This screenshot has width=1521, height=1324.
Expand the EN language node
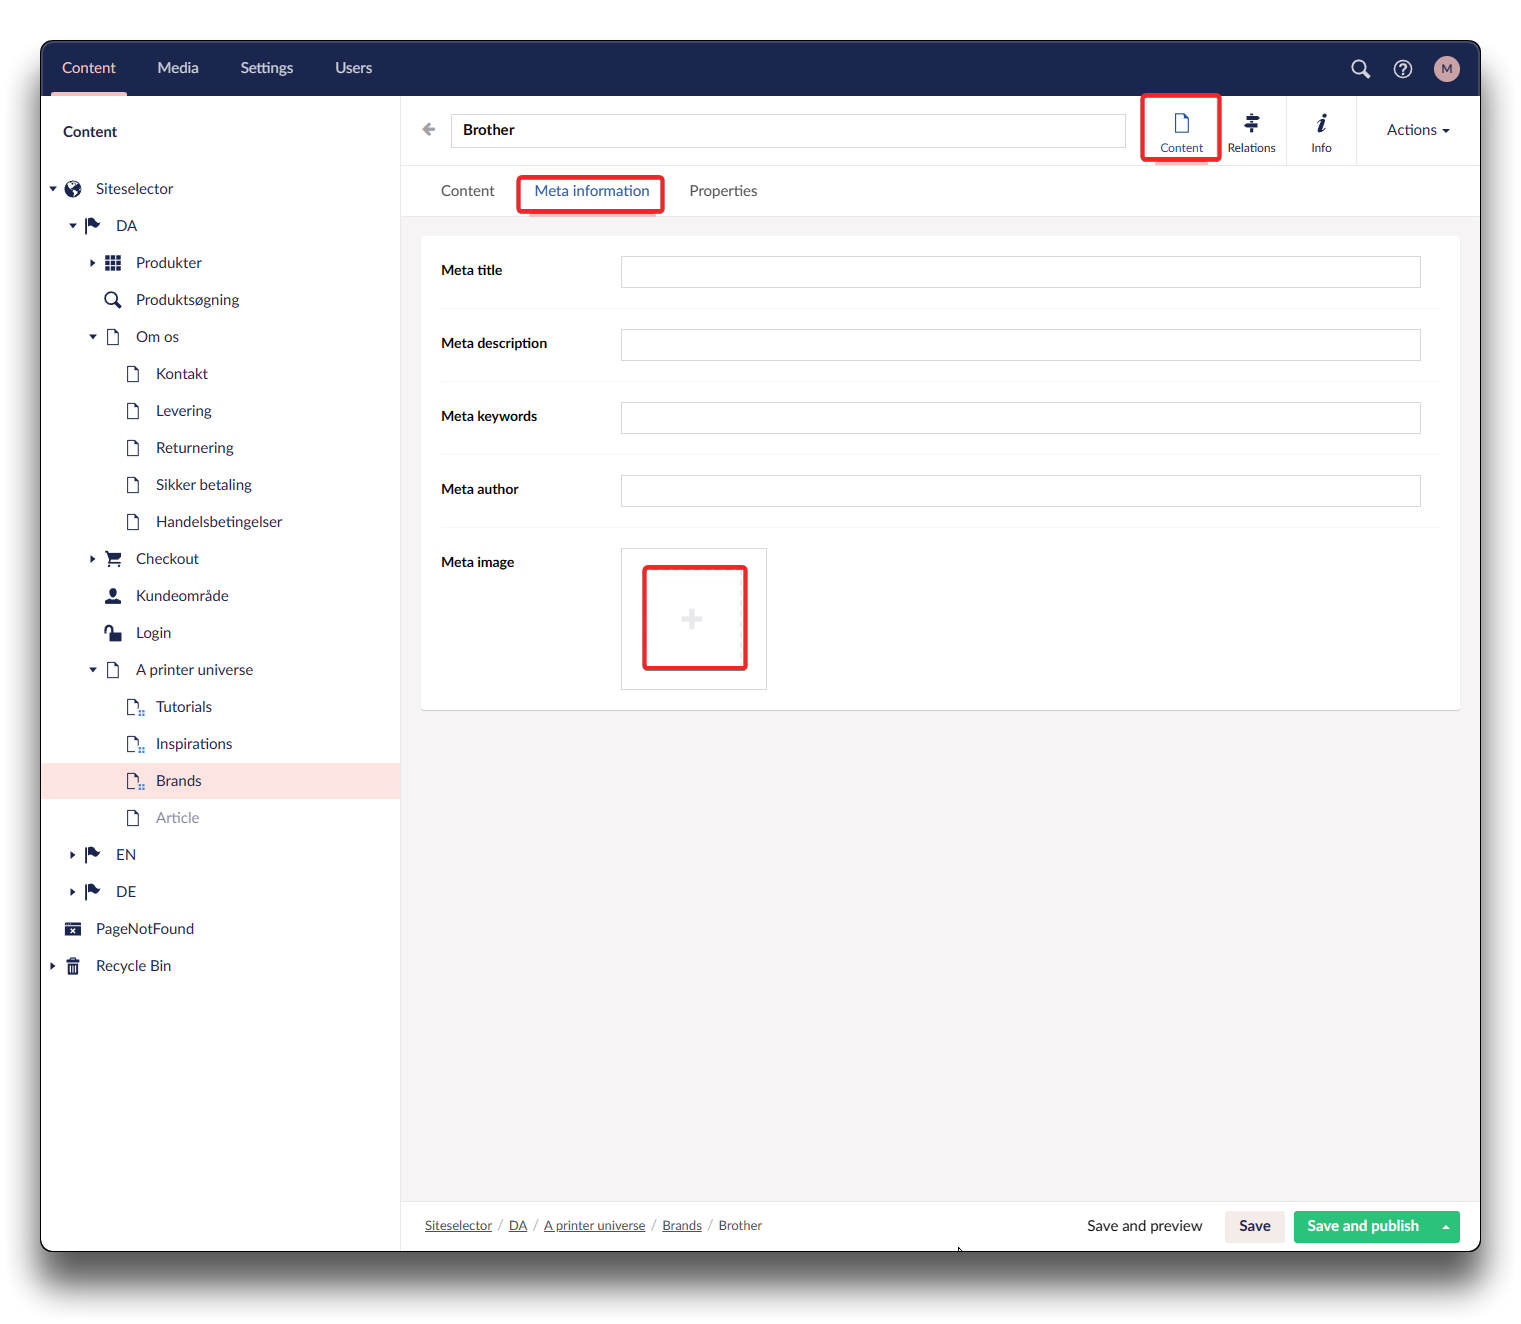(72, 855)
